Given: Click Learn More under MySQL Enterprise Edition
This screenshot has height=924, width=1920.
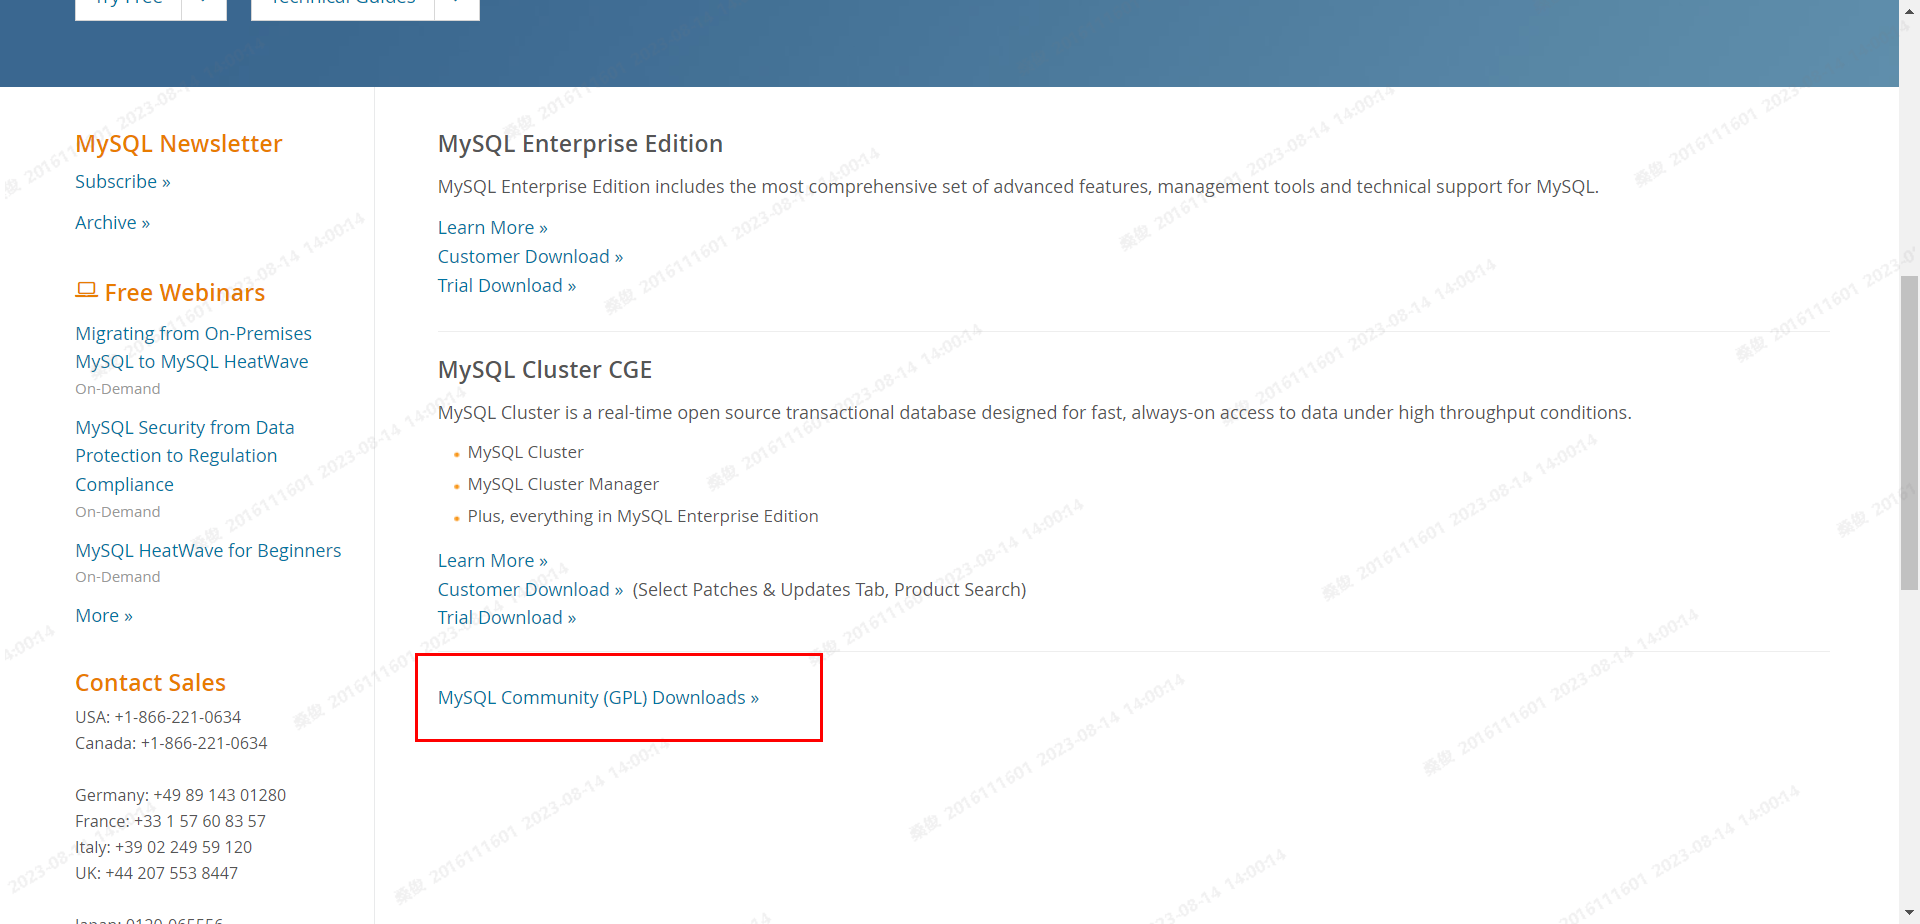Looking at the screenshot, I should 493,228.
